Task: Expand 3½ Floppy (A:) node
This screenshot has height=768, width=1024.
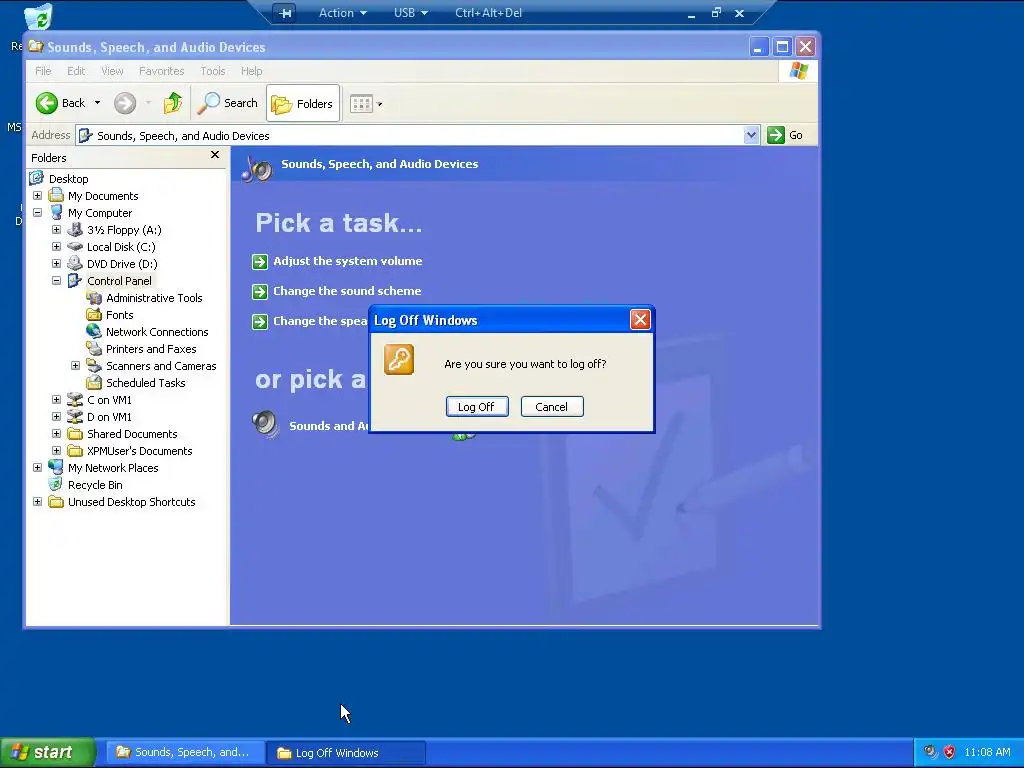Action: point(56,230)
